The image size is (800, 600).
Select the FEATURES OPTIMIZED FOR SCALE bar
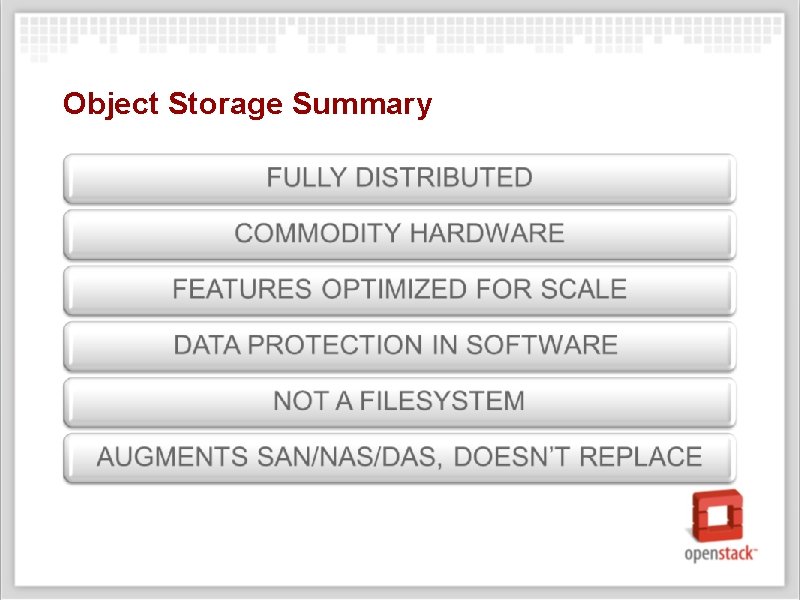399,290
